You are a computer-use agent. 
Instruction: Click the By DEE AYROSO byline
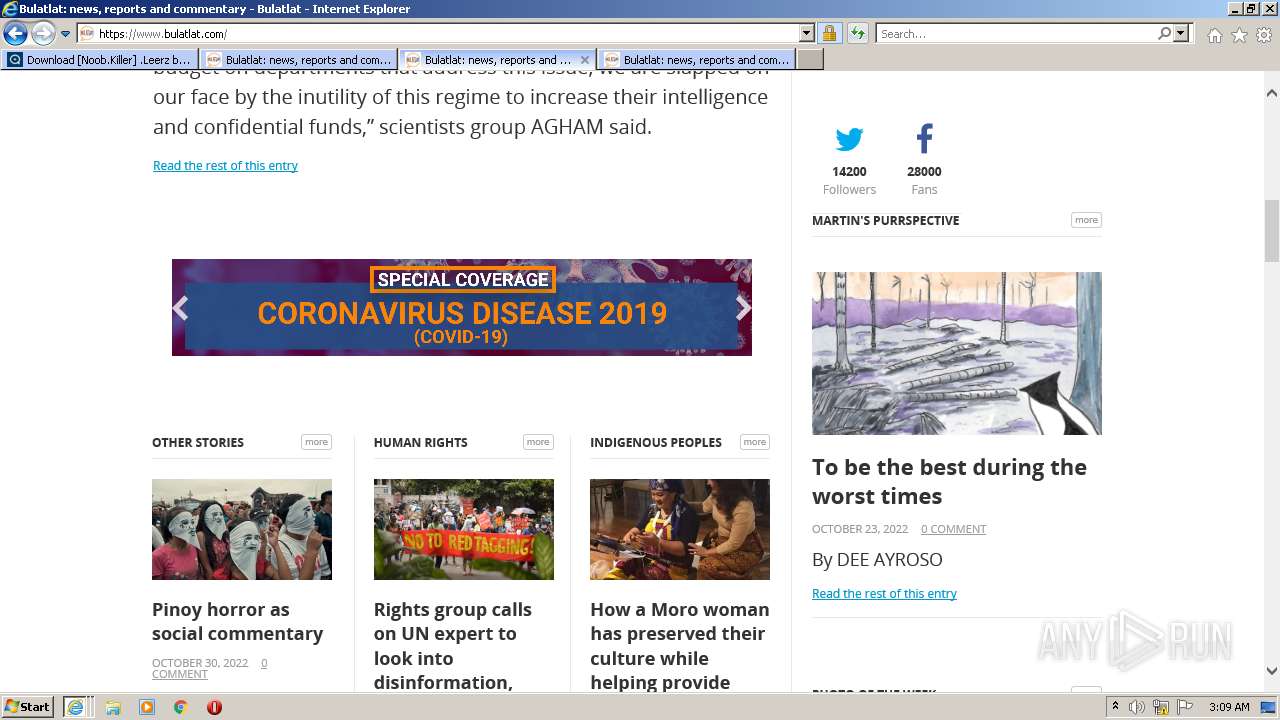pyautogui.click(x=877, y=560)
